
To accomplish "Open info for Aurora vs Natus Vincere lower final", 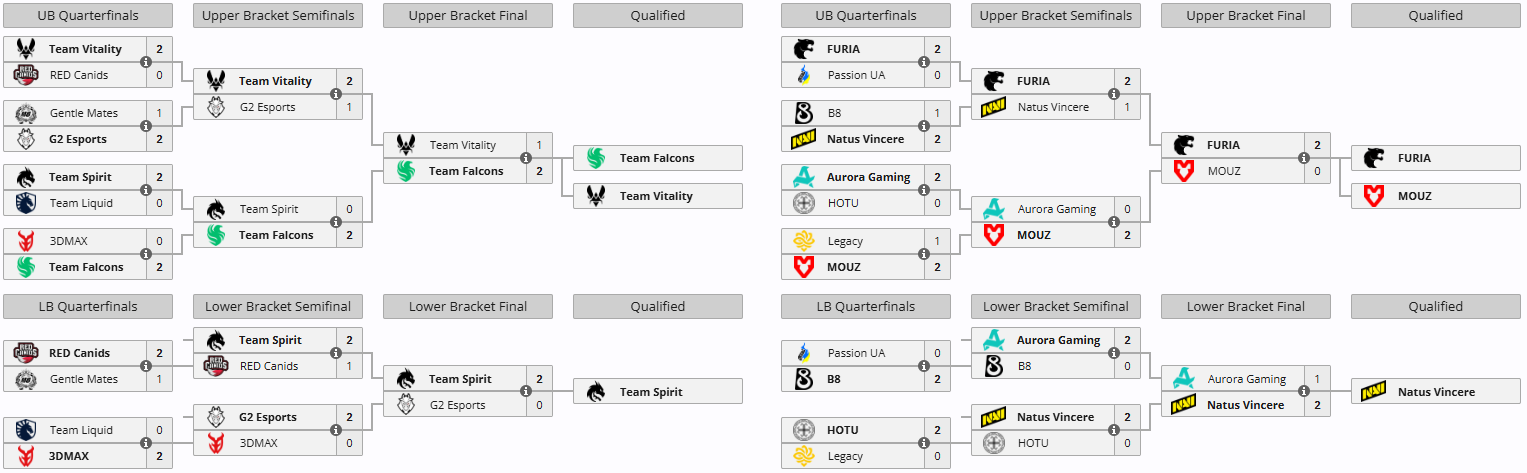I will point(1304,392).
